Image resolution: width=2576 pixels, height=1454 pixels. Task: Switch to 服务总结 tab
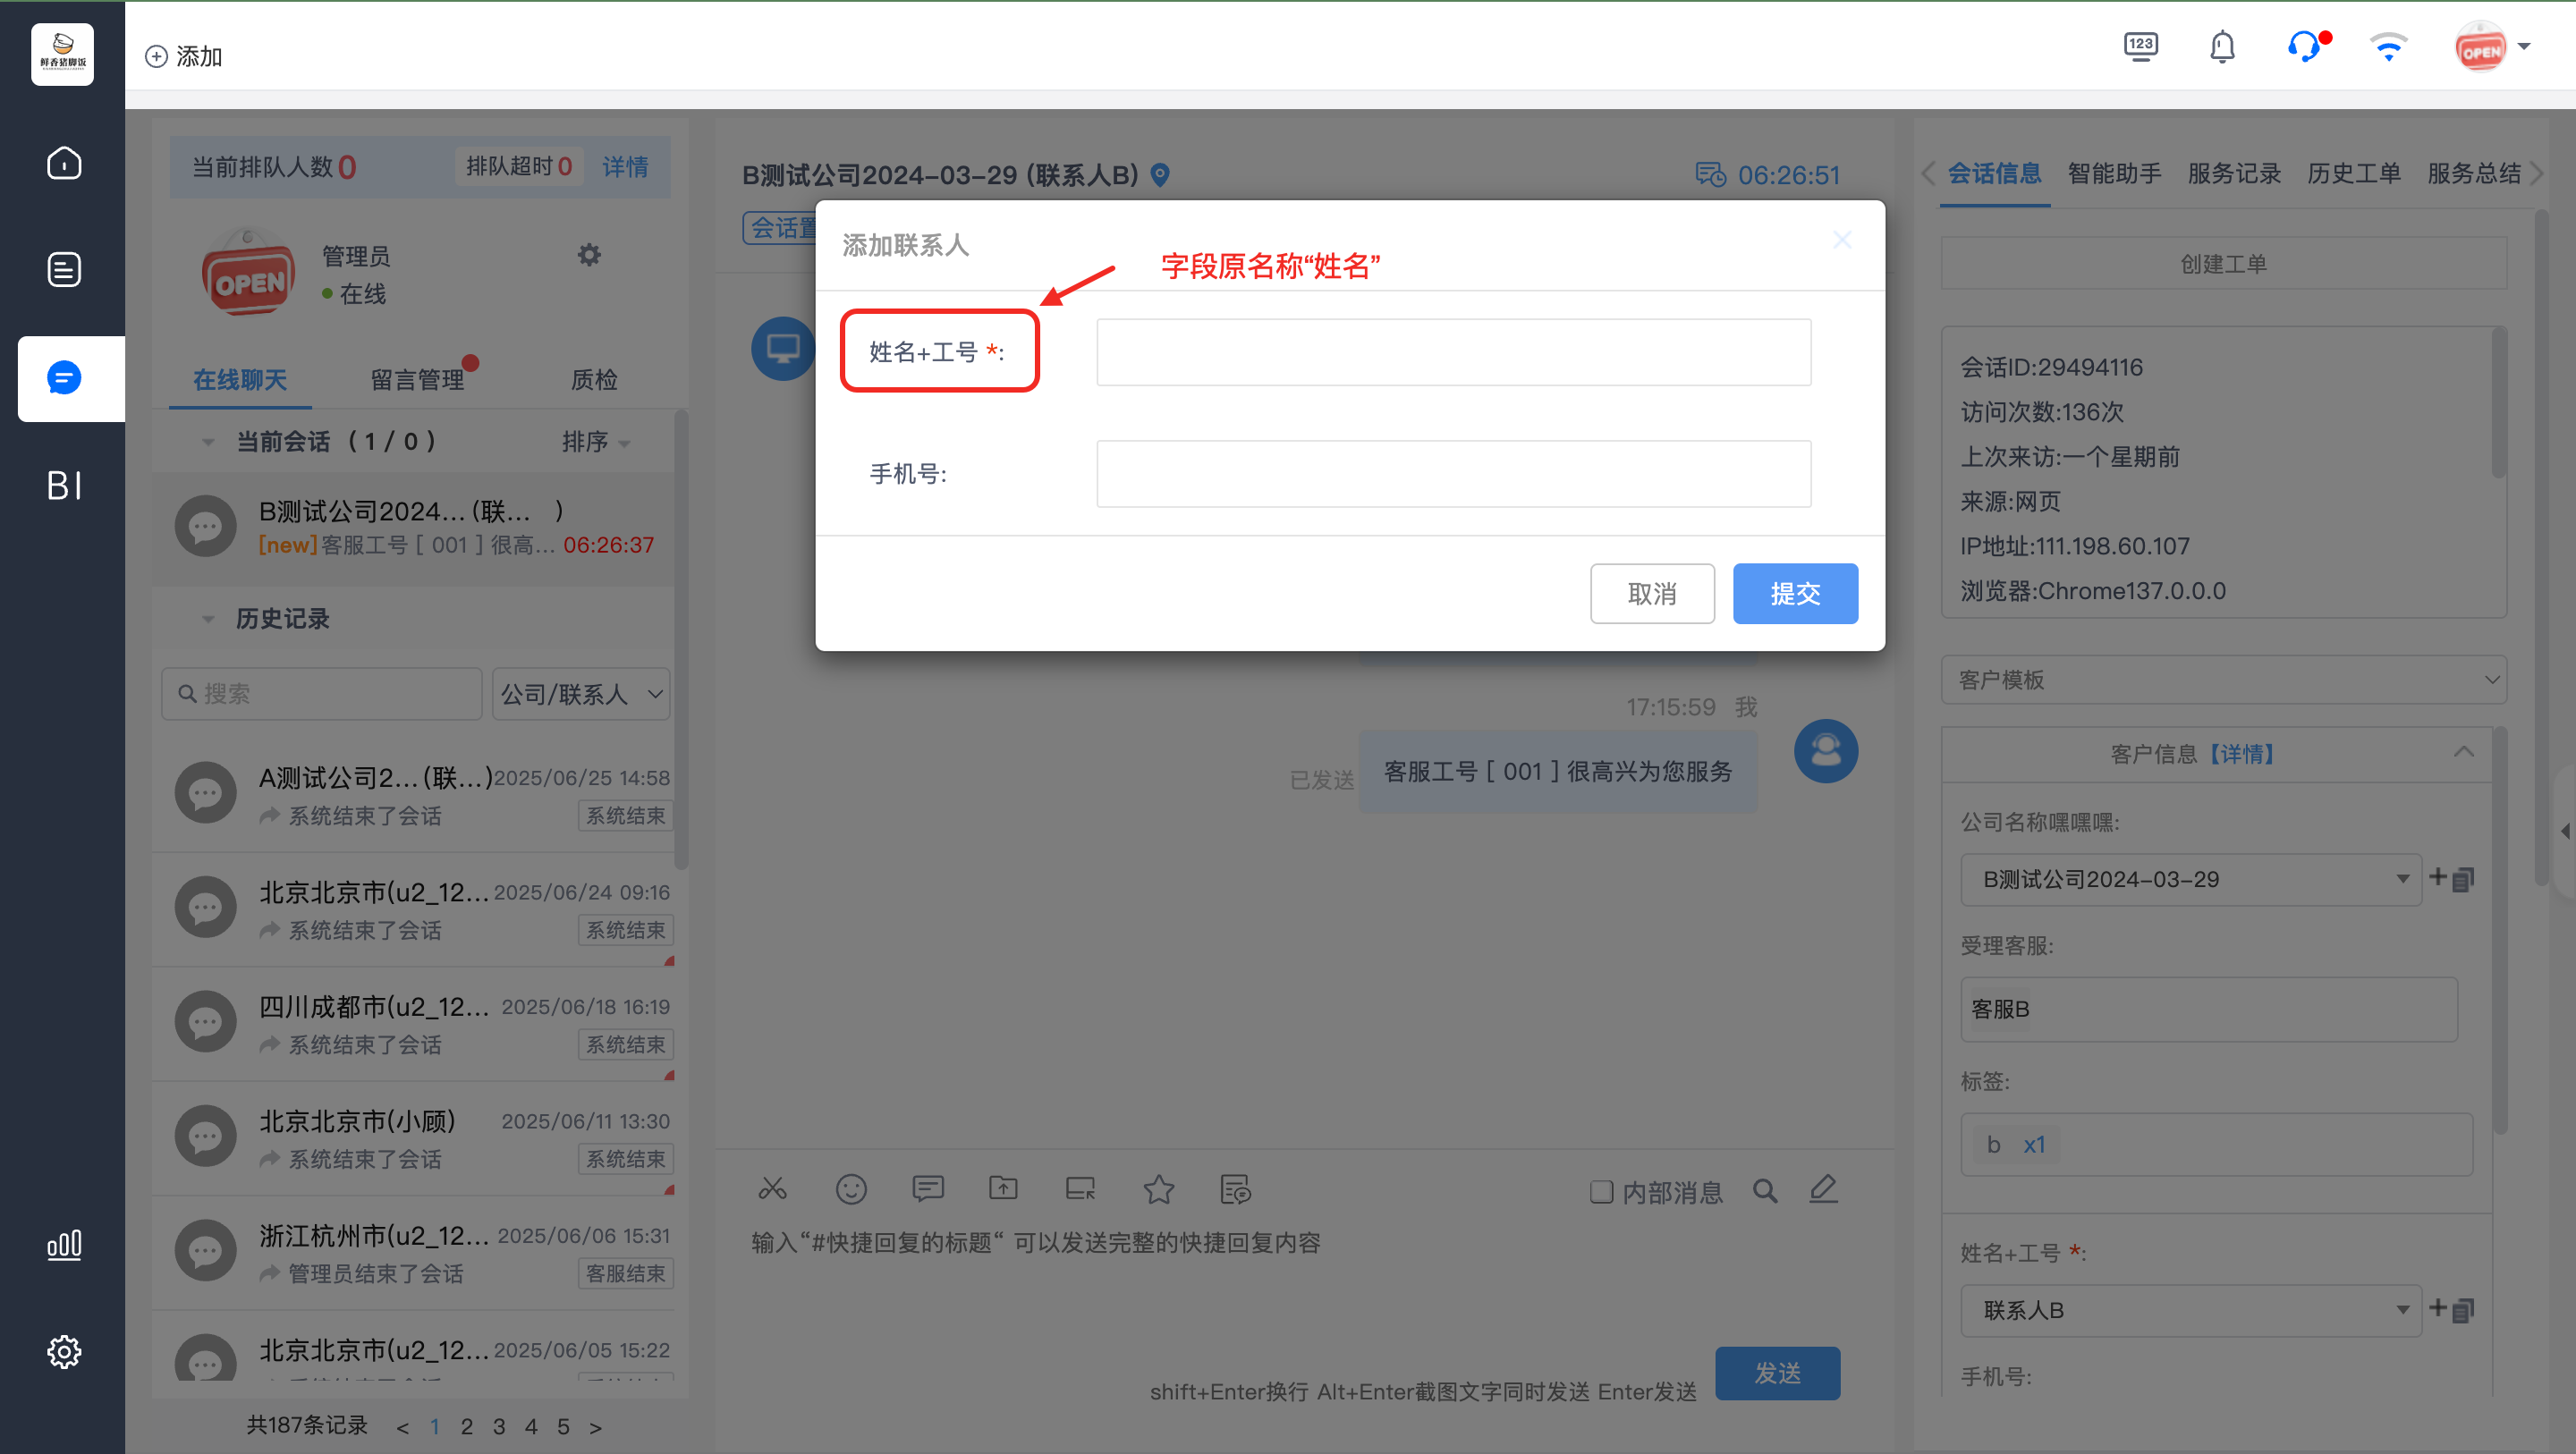[2474, 174]
